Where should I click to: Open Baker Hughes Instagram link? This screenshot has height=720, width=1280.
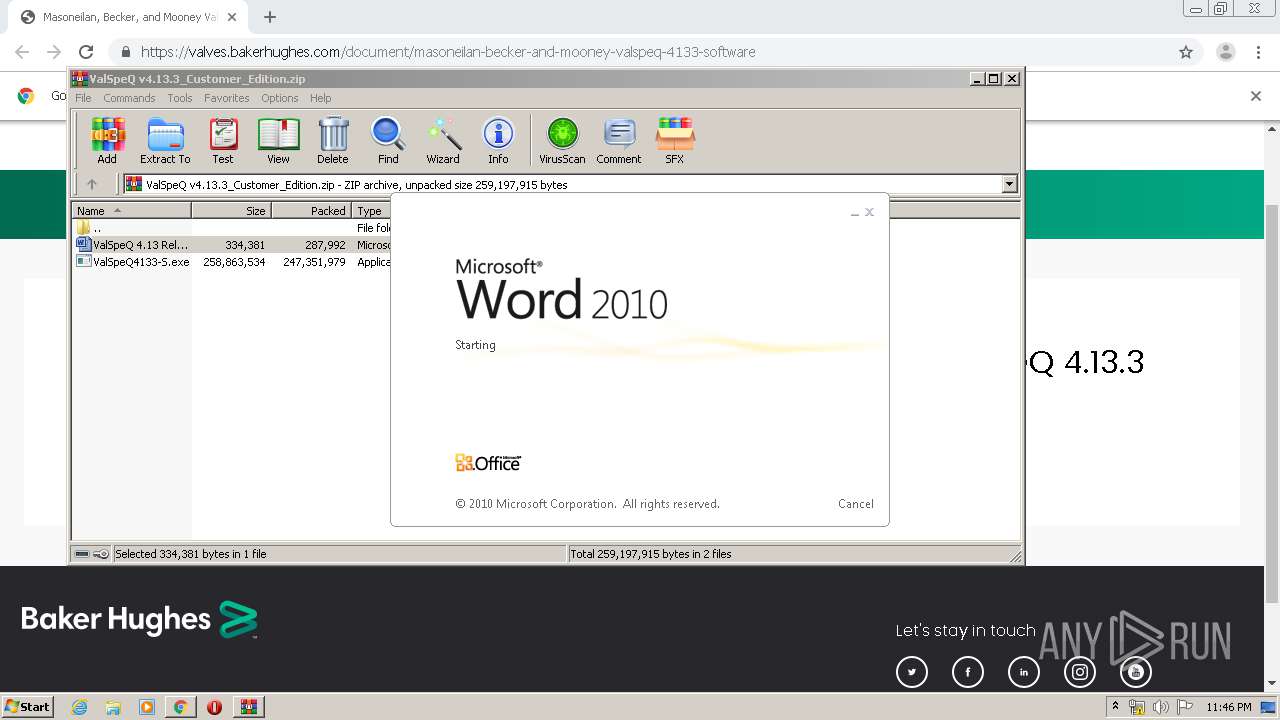(x=1080, y=672)
